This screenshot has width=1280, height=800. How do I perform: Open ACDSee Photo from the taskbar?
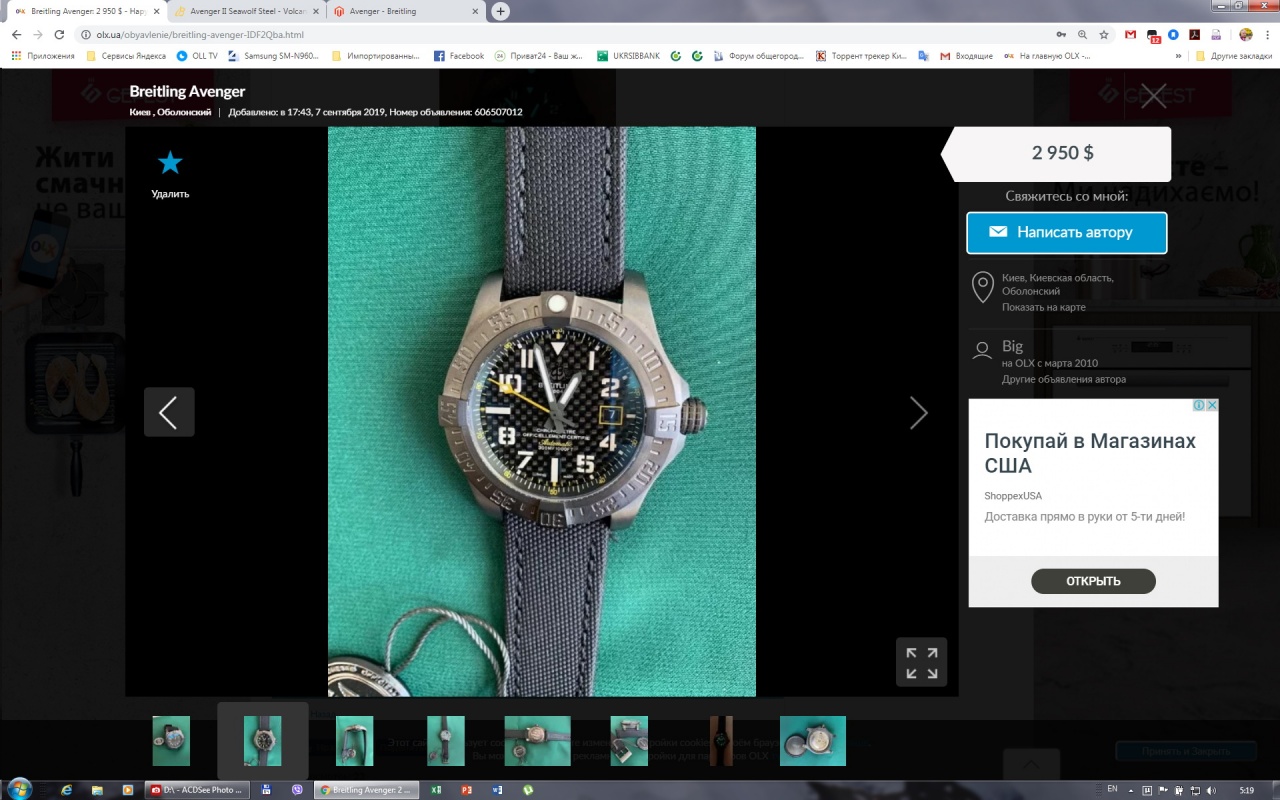tap(198, 790)
